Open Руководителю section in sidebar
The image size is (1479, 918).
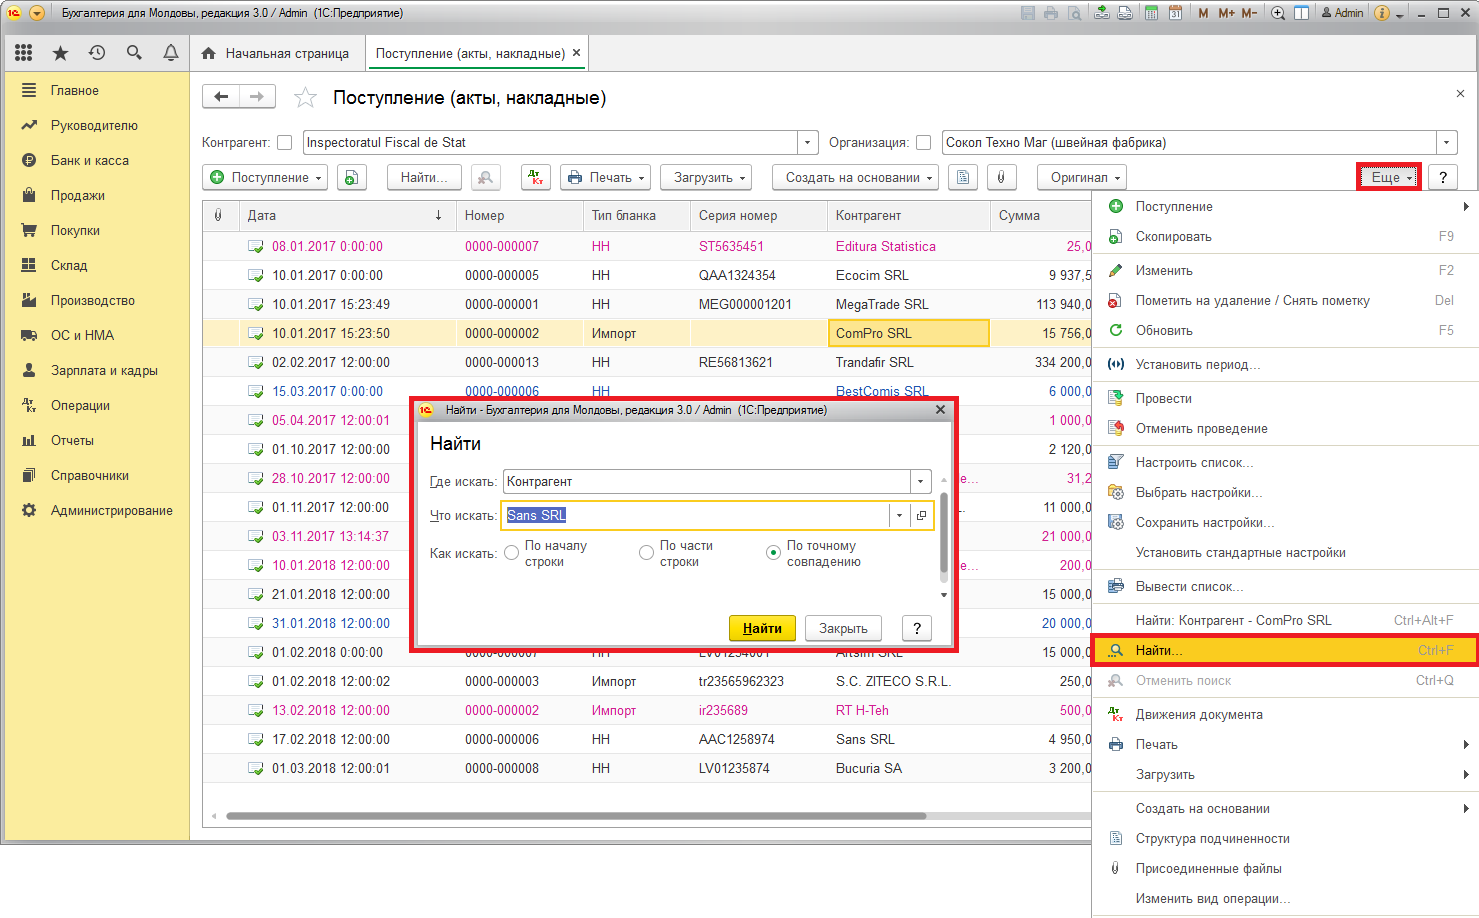click(94, 125)
